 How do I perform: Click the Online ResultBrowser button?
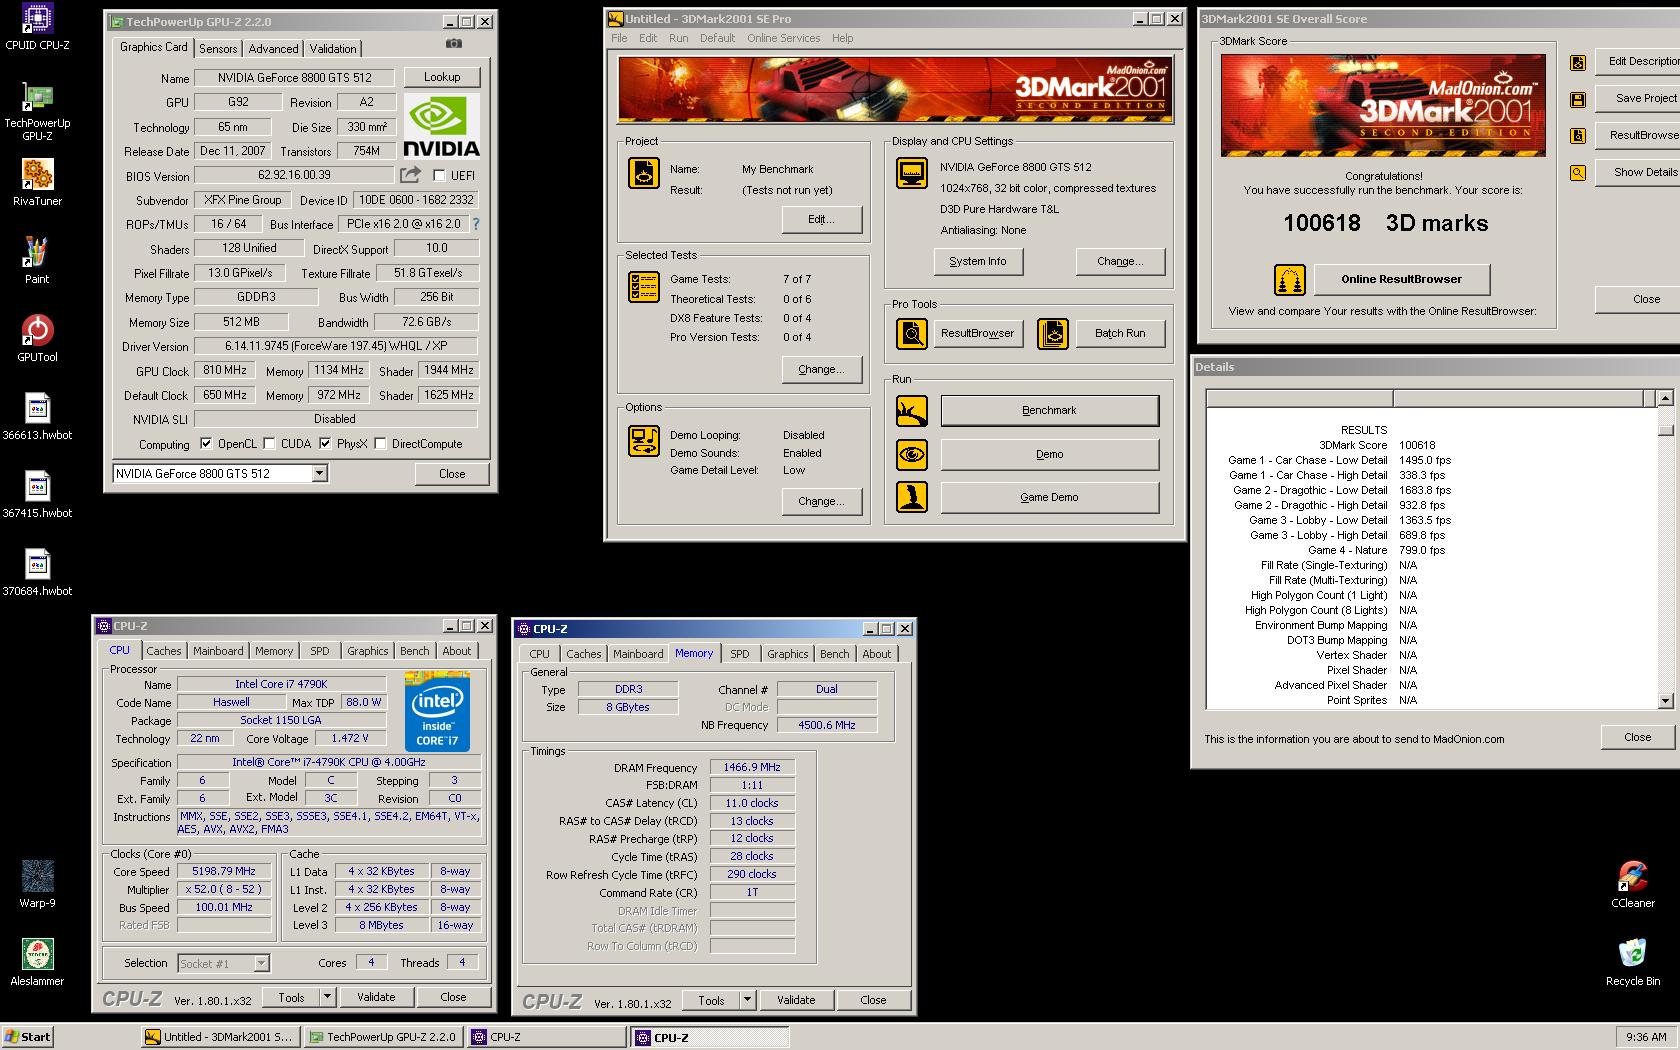click(1401, 279)
